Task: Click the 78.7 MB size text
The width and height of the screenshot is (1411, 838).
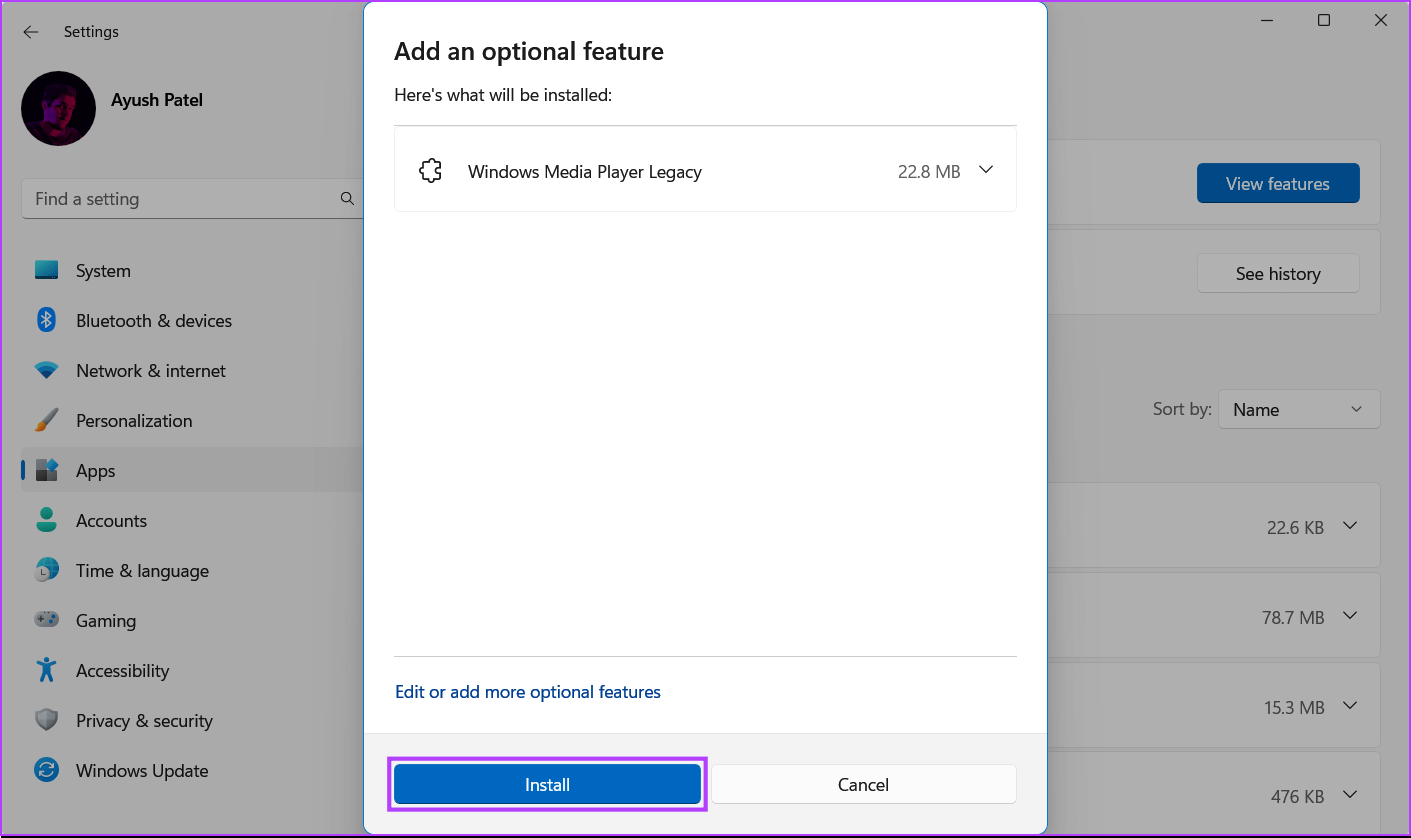Action: point(1293,619)
